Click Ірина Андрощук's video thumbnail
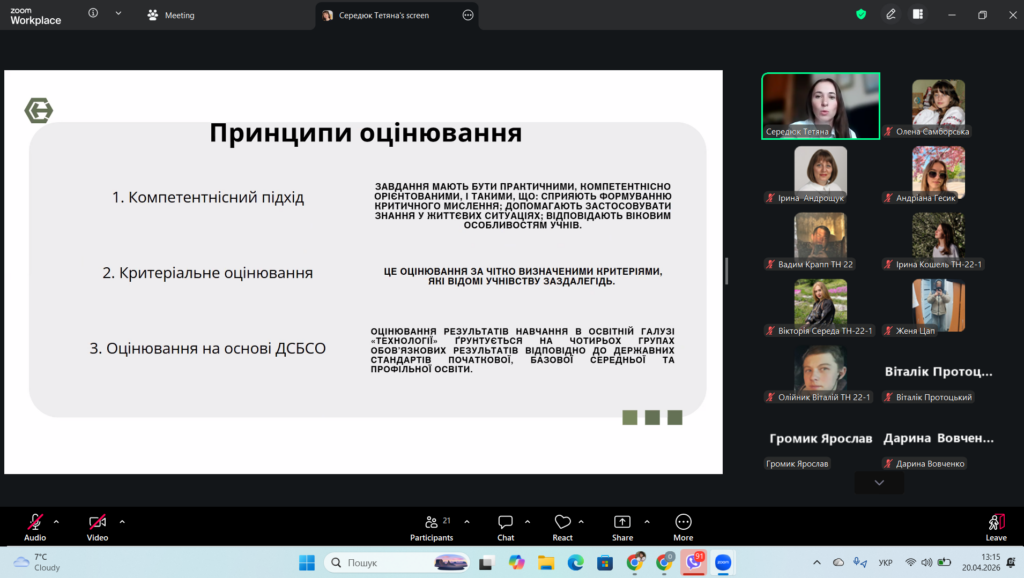1024x578 pixels. [x=820, y=169]
